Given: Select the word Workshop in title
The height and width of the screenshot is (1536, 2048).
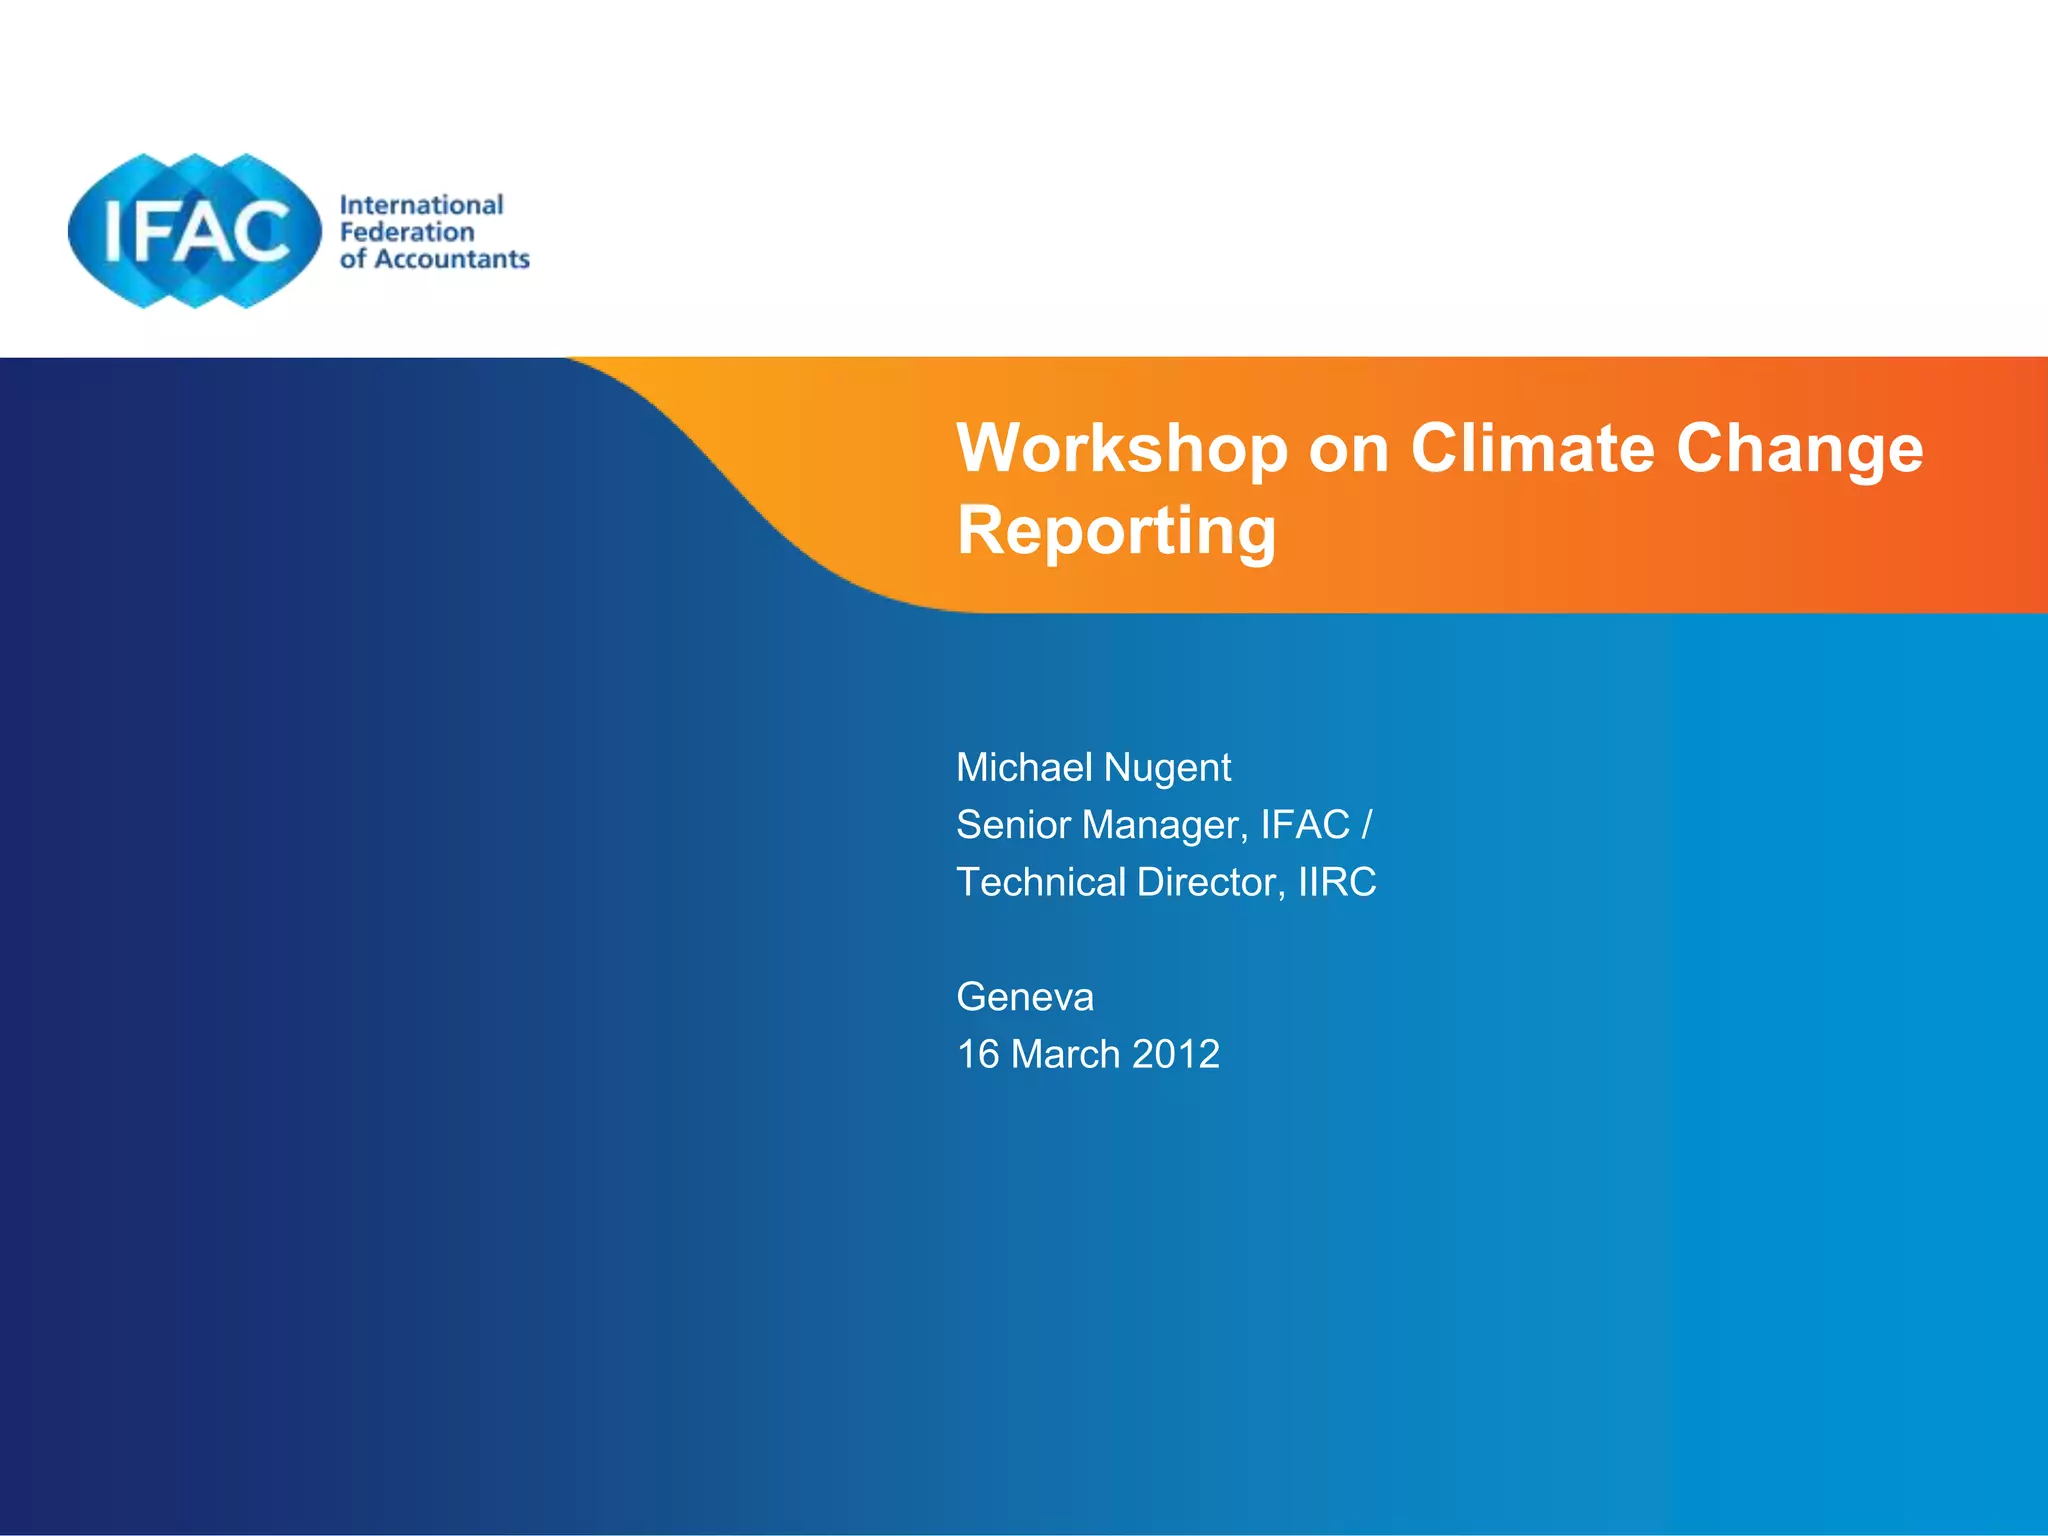Looking at the screenshot, I should point(1121,448).
